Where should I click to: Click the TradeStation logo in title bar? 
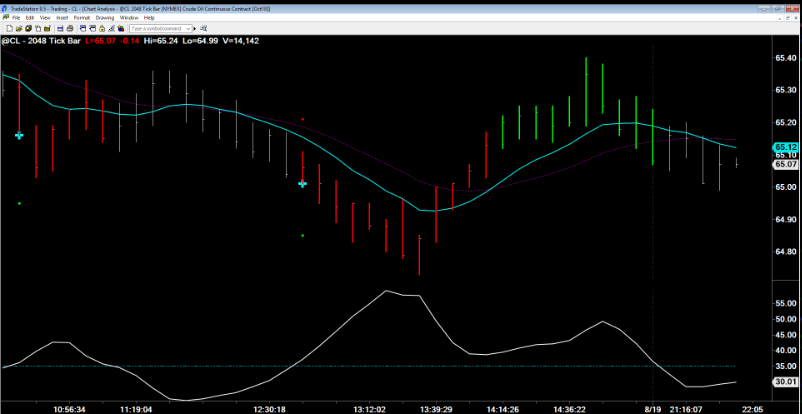[x=4, y=9]
